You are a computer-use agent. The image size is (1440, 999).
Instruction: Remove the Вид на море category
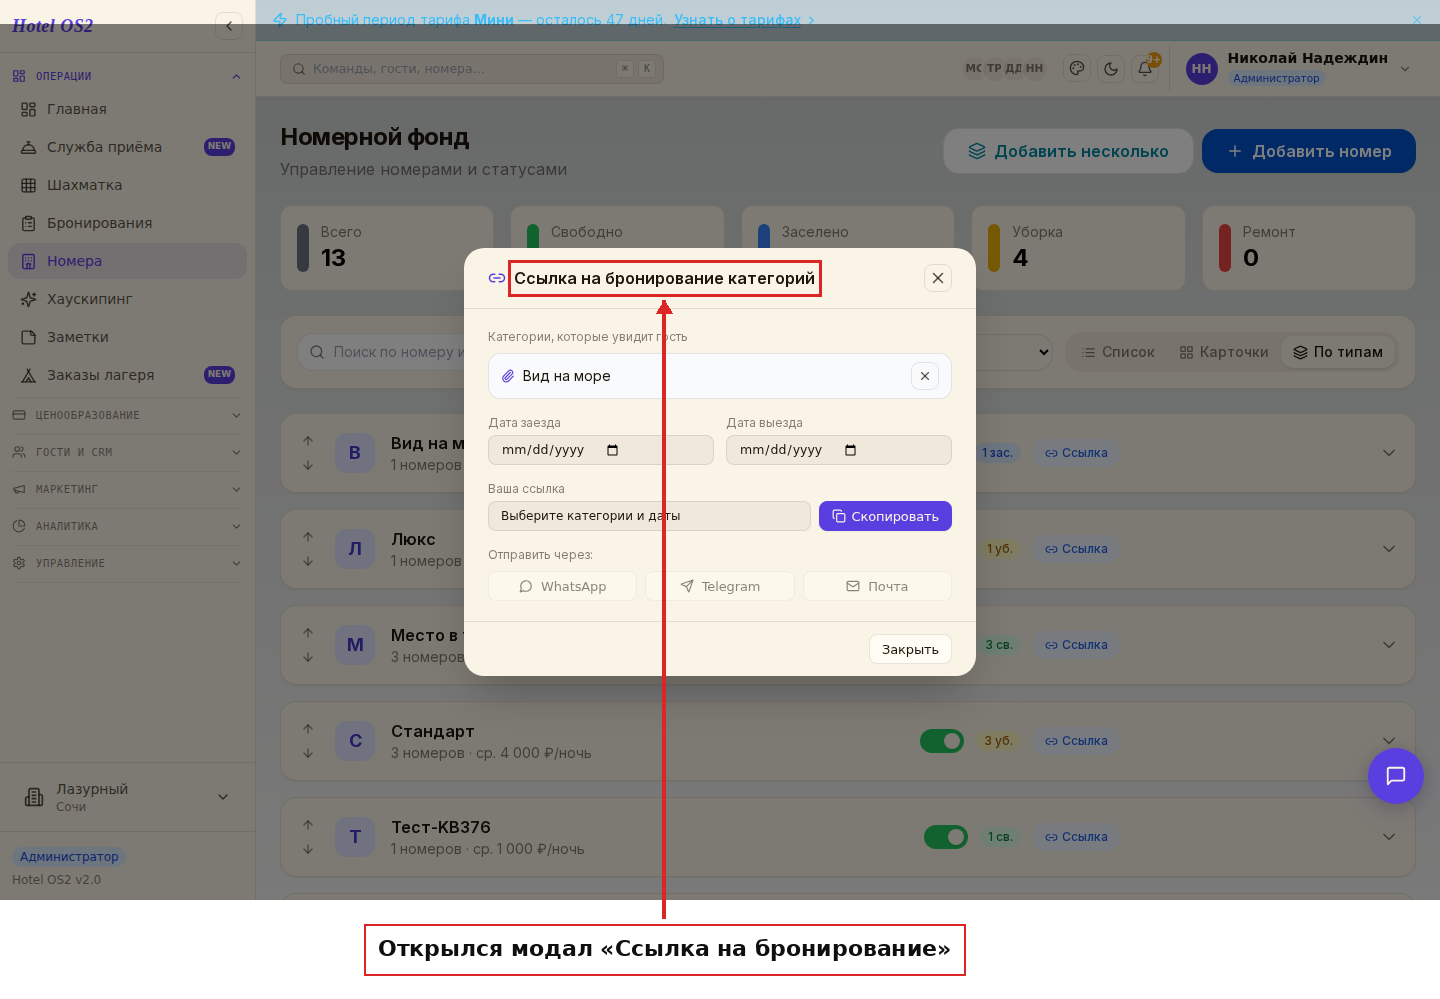(x=925, y=376)
